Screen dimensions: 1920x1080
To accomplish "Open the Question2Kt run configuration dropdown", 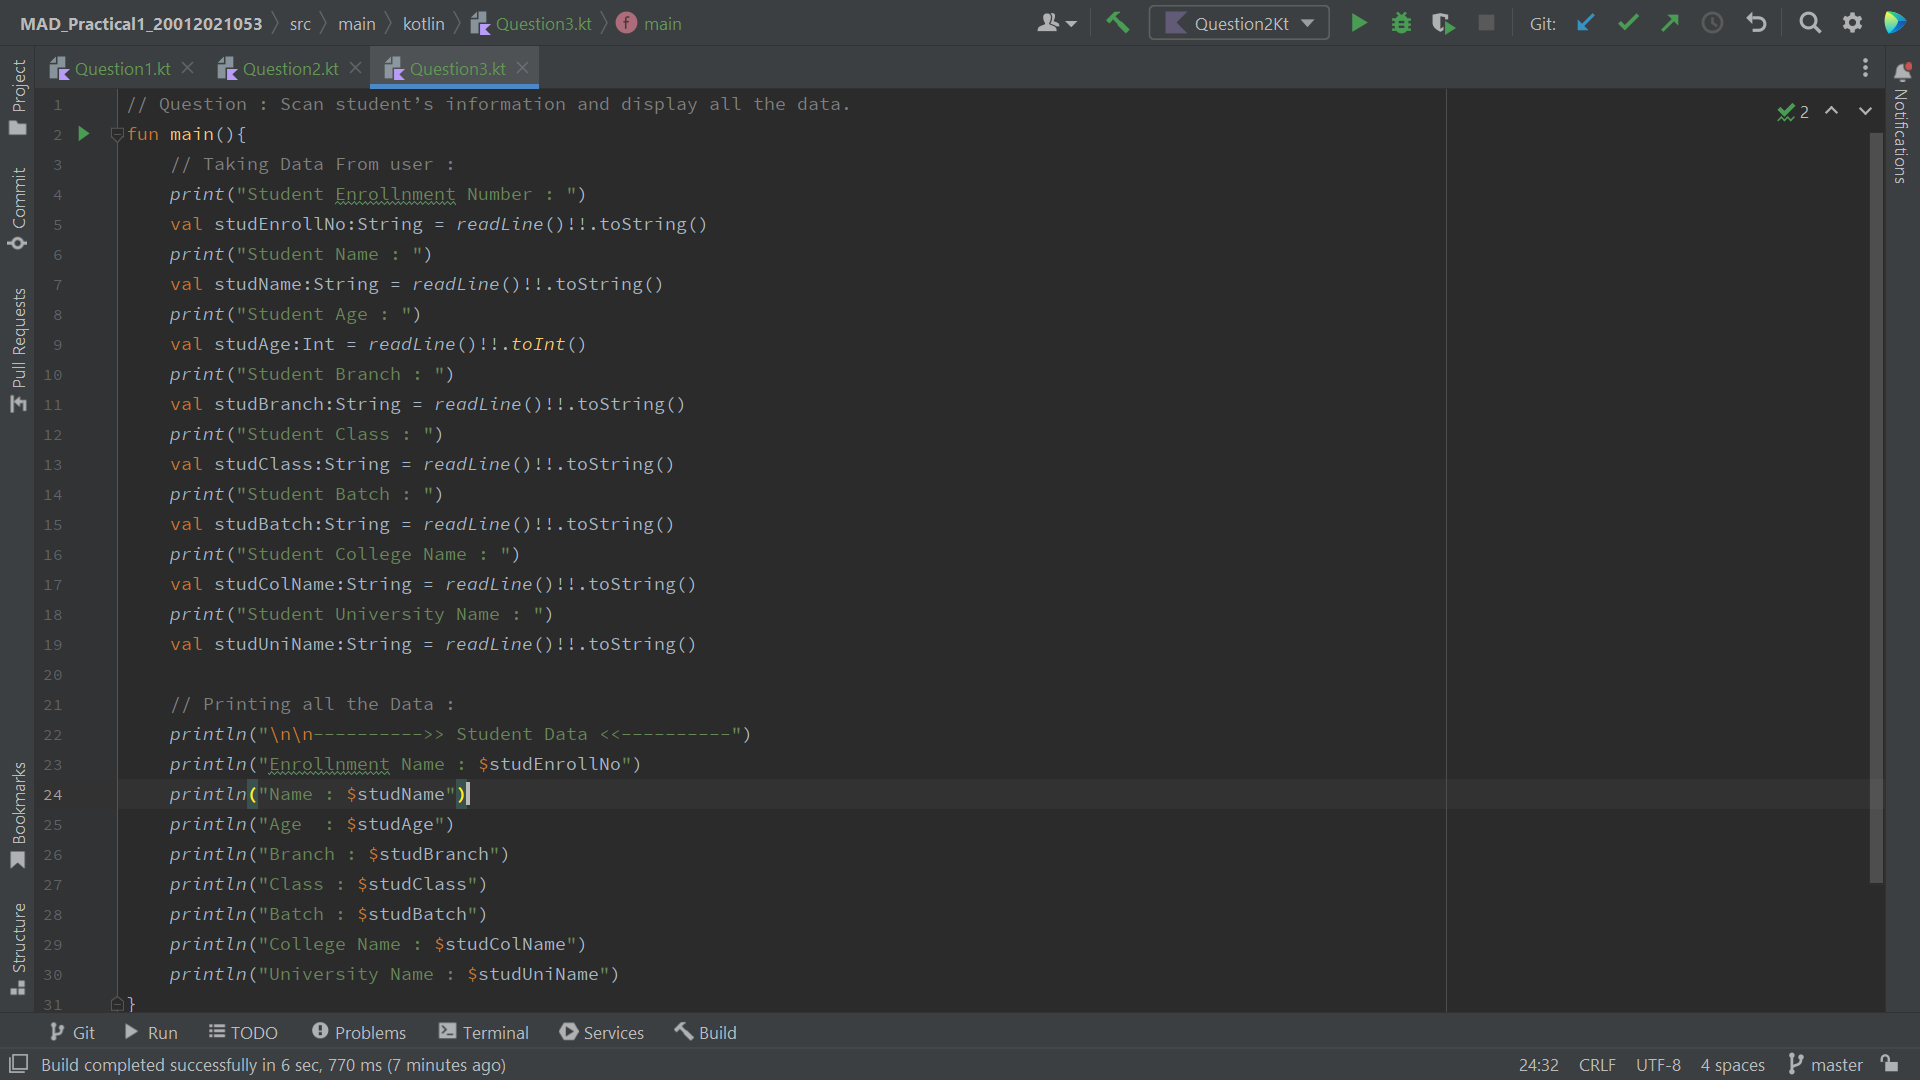I will pyautogui.click(x=1238, y=22).
